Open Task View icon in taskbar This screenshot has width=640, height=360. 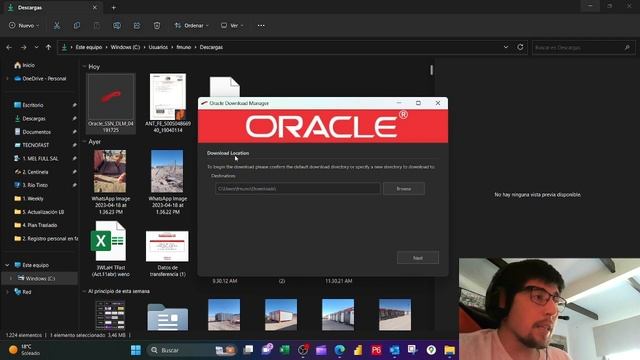(248, 350)
